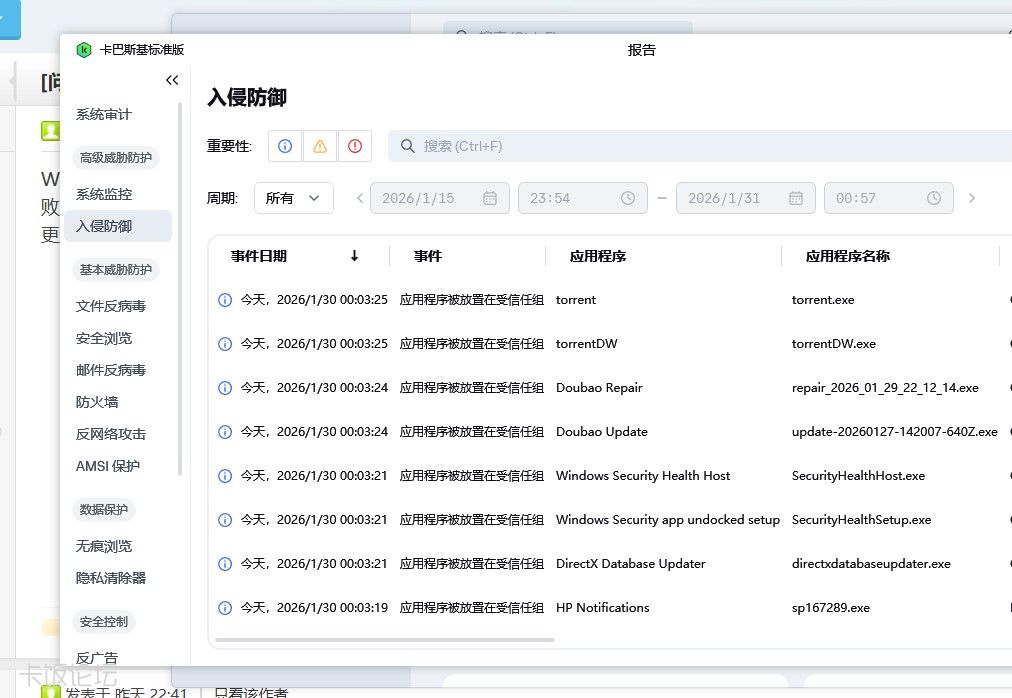Toggle the informational importance filter
Image resolution: width=1012 pixels, height=698 pixels.
click(285, 146)
